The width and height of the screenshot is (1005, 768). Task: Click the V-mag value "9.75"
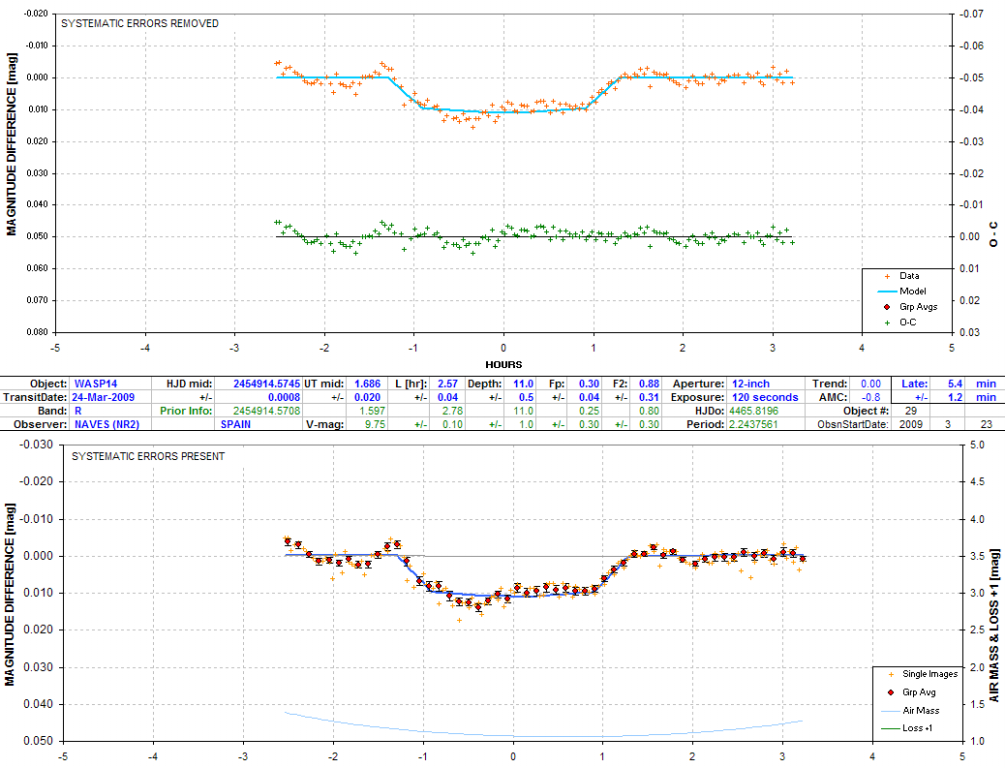tap(375, 424)
